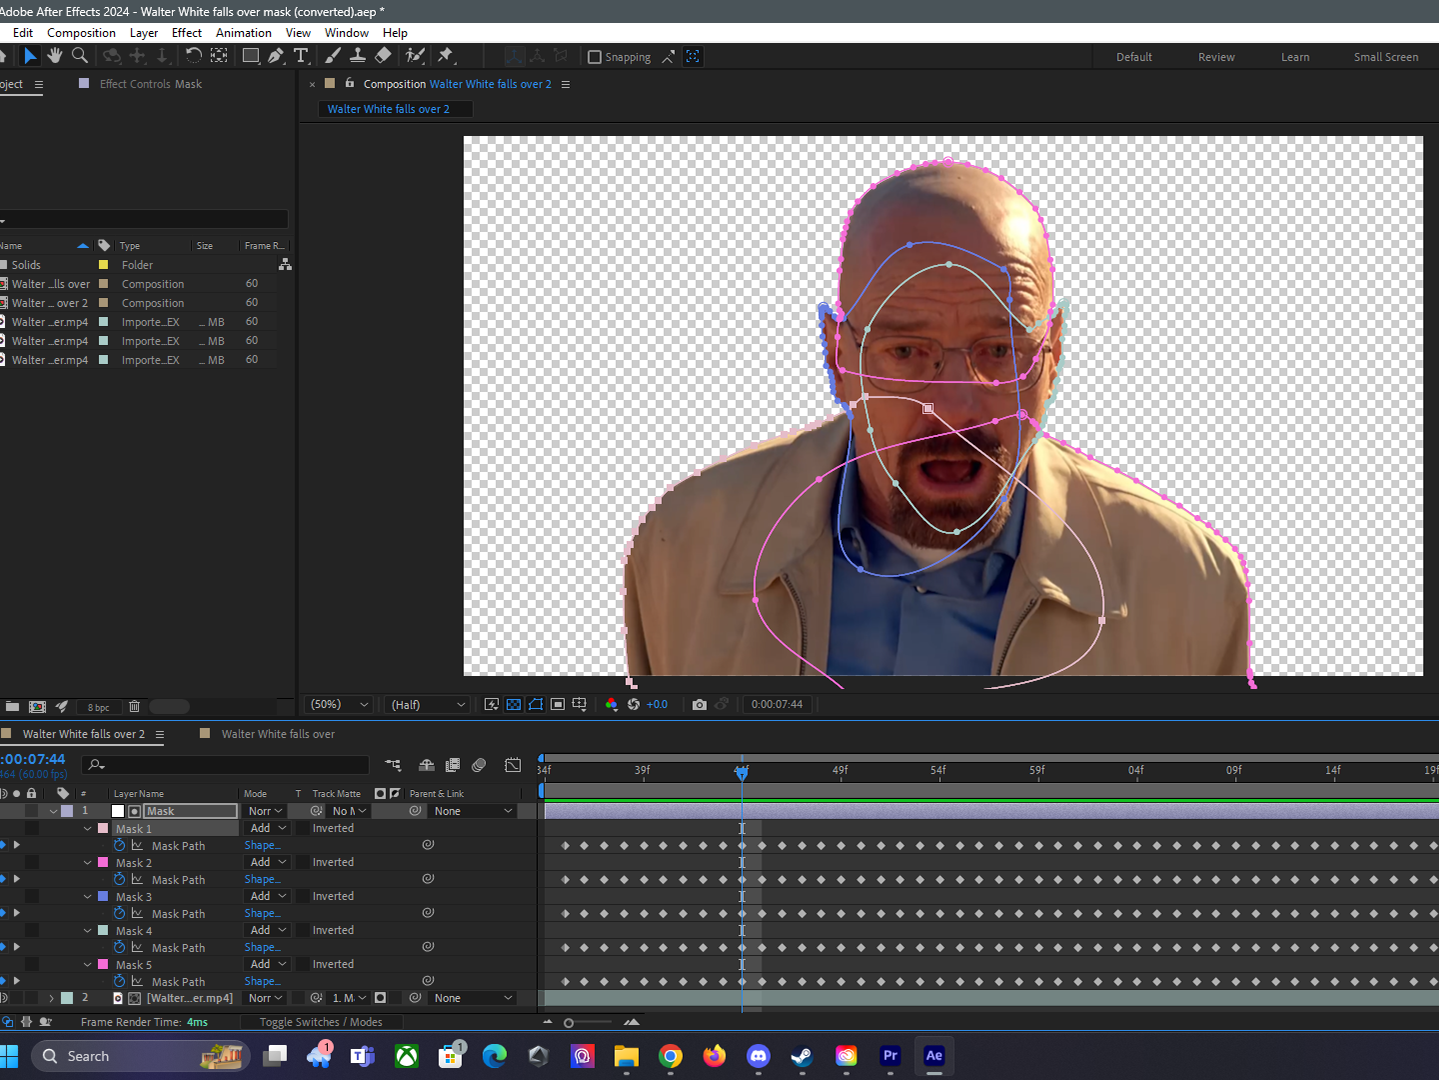The width and height of the screenshot is (1439, 1080).
Task: Click Toggle Switches / Modes button
Action: click(x=321, y=1022)
